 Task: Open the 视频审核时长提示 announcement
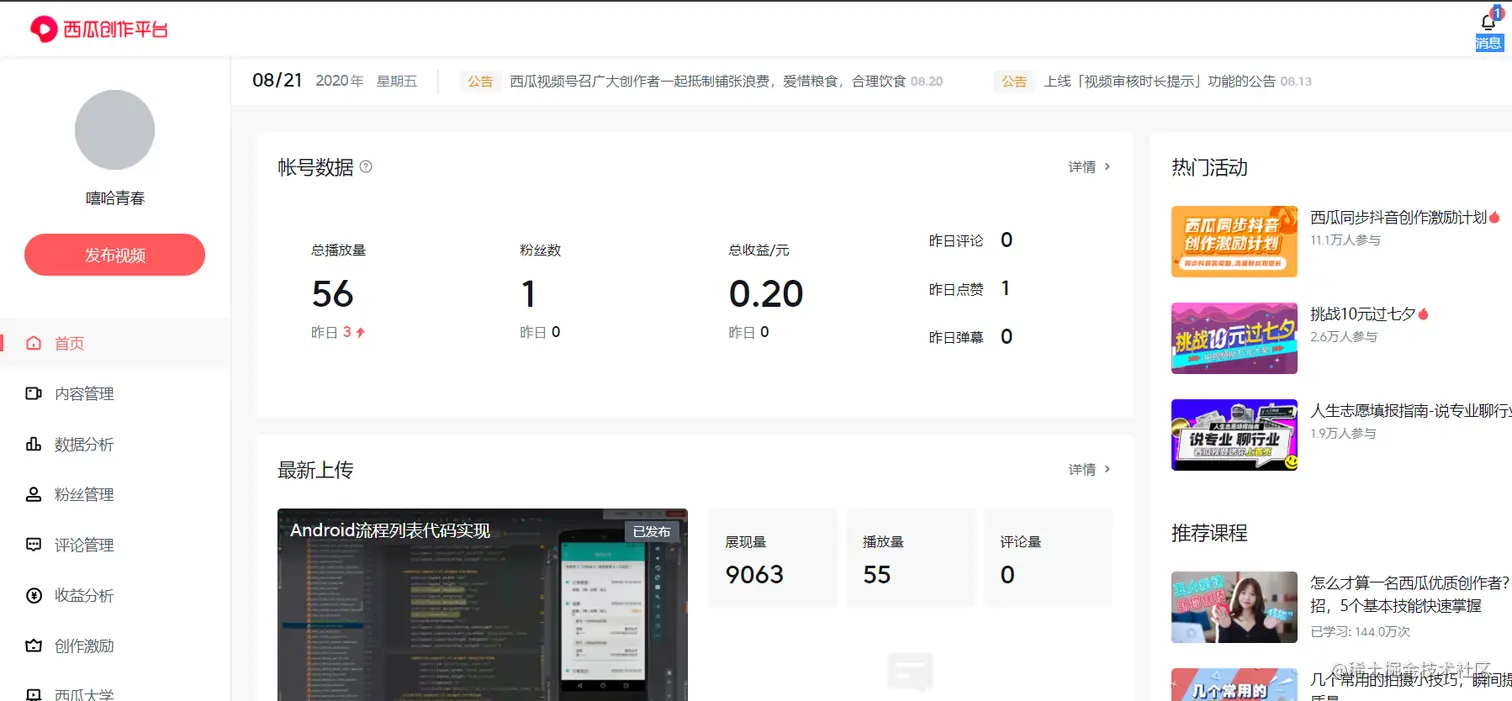point(1160,81)
